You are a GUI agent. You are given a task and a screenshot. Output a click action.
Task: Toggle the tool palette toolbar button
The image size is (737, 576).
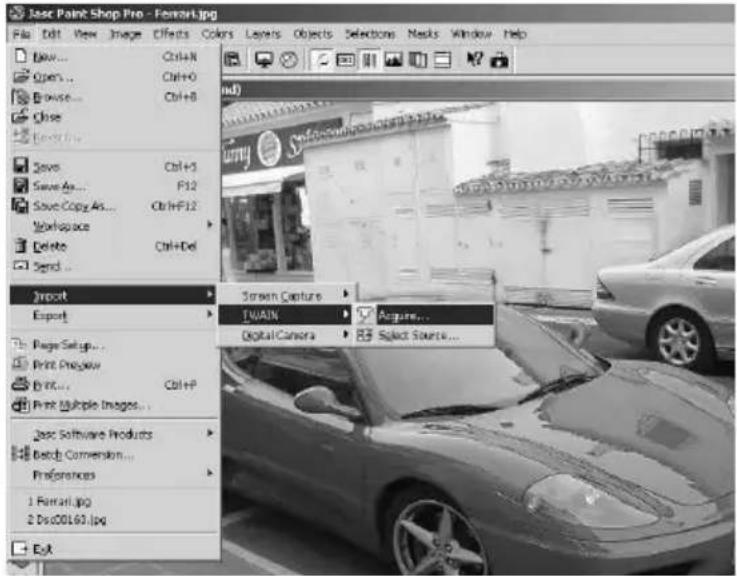pyautogui.click(x=321, y=60)
